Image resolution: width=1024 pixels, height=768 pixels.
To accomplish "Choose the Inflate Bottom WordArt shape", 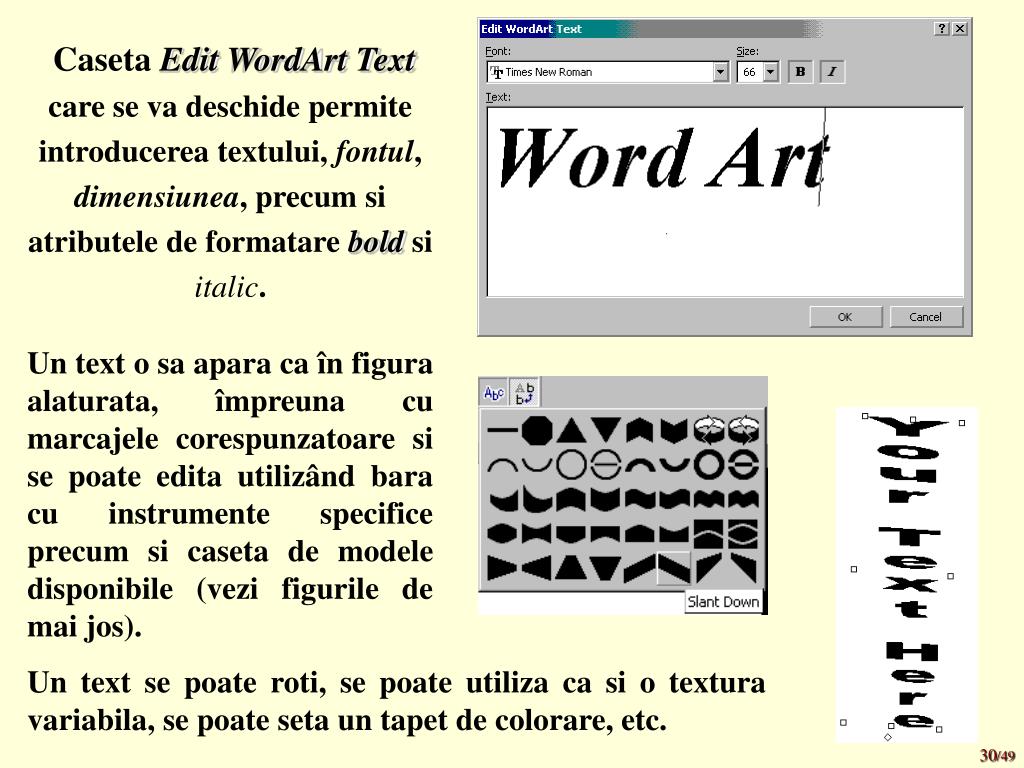I will coord(571,534).
